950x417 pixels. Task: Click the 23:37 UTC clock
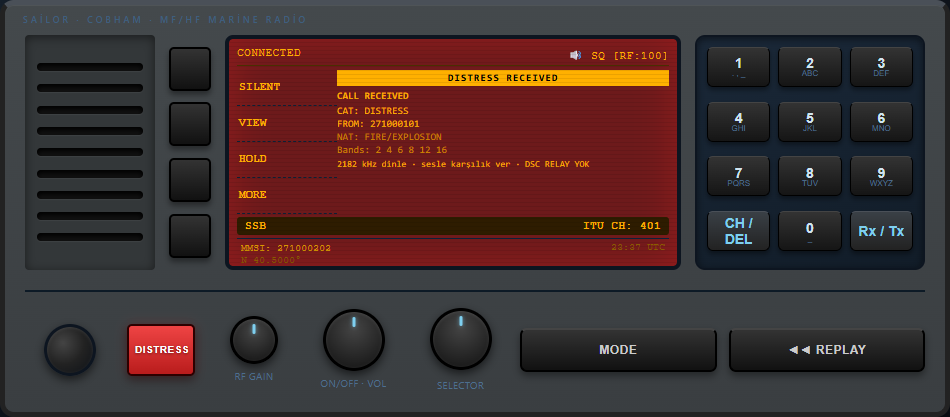tap(638, 247)
